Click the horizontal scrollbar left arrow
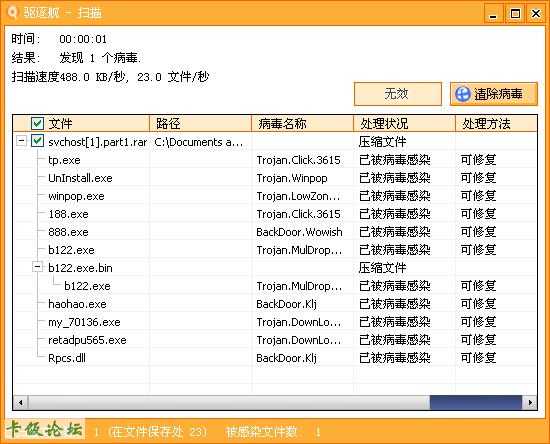The image size is (550, 444). pos(20,403)
